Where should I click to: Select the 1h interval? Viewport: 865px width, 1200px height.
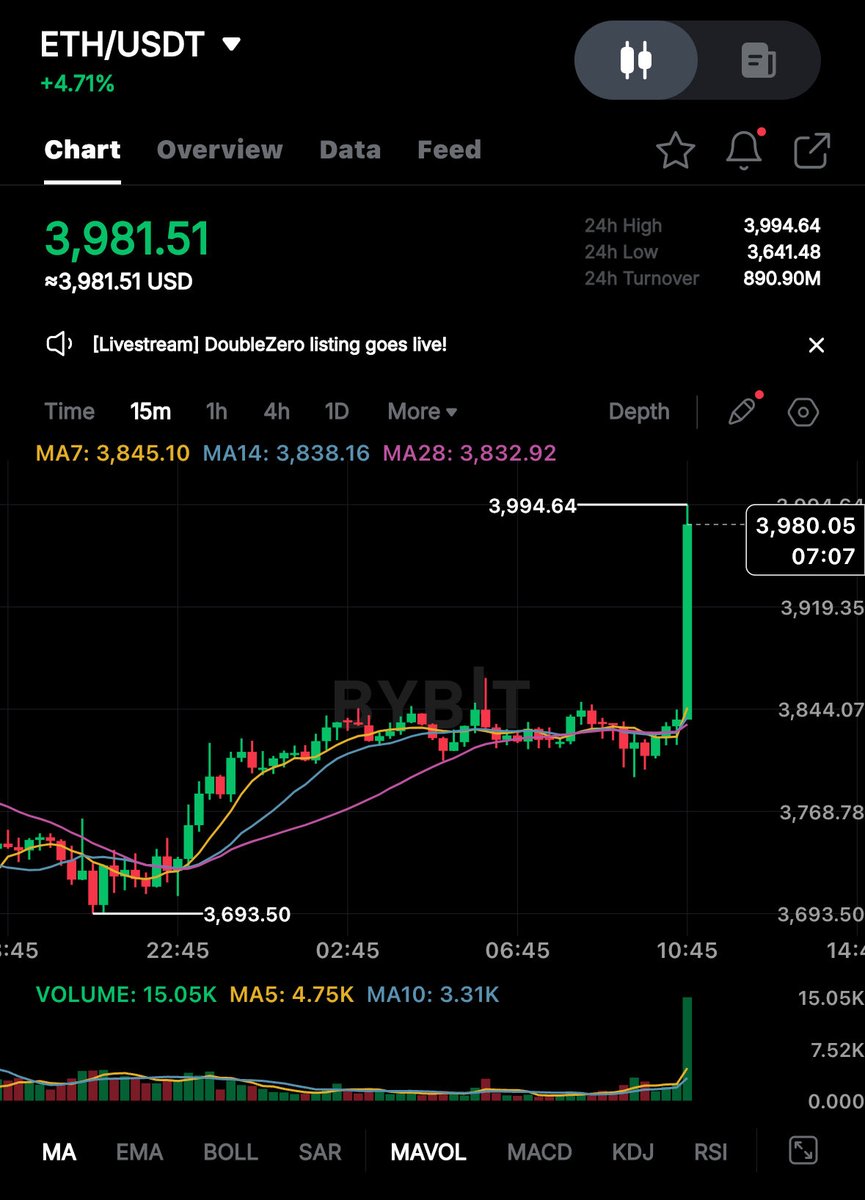[216, 412]
